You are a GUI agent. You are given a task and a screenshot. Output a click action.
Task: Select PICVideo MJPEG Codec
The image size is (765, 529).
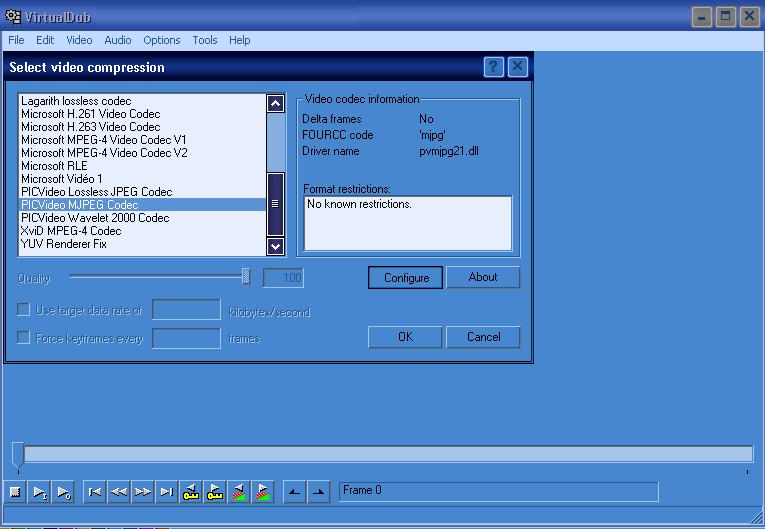pyautogui.click(x=142, y=205)
